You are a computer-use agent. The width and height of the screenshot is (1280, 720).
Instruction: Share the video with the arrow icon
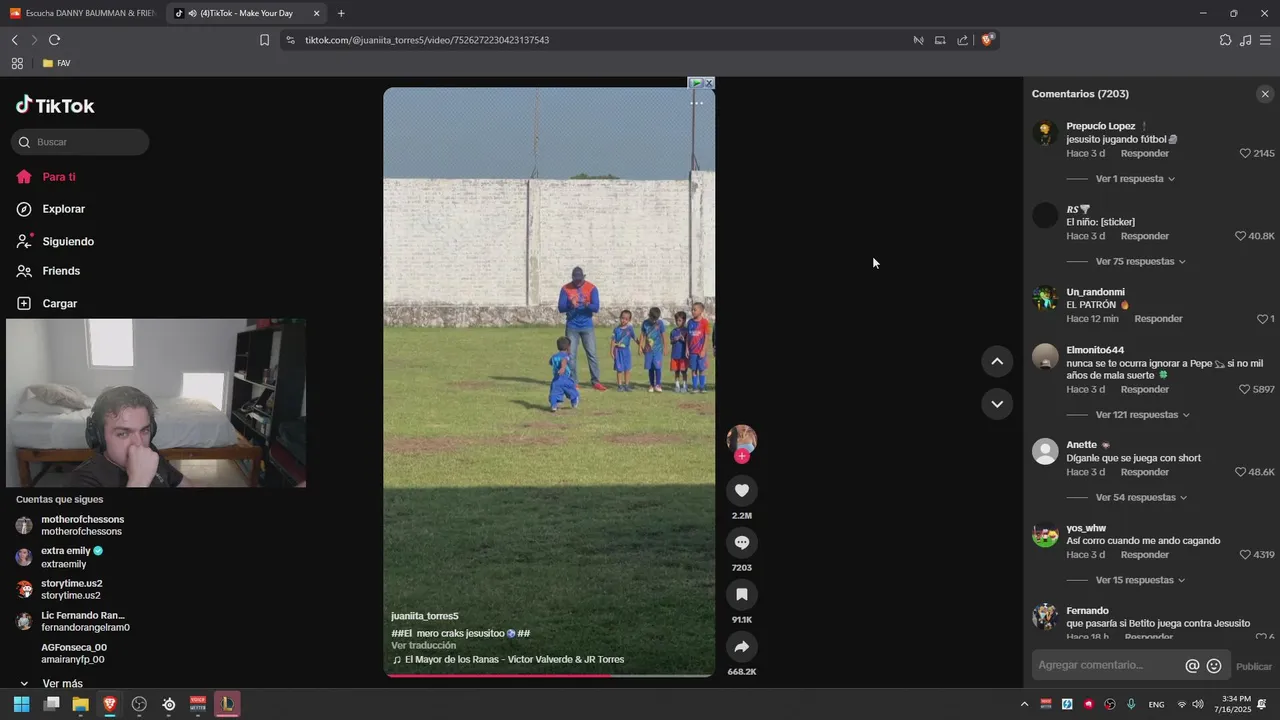pos(742,647)
